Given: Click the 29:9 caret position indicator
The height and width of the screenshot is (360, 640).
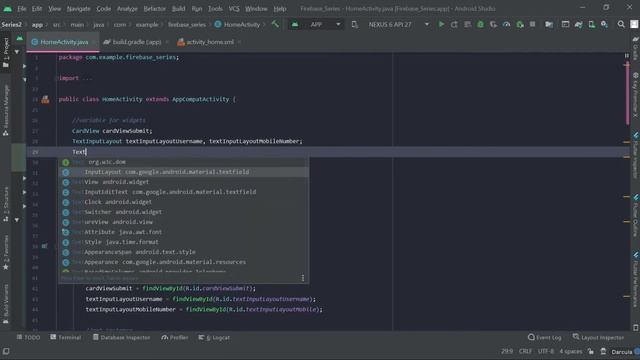Looking at the screenshot, I should coord(507,351).
